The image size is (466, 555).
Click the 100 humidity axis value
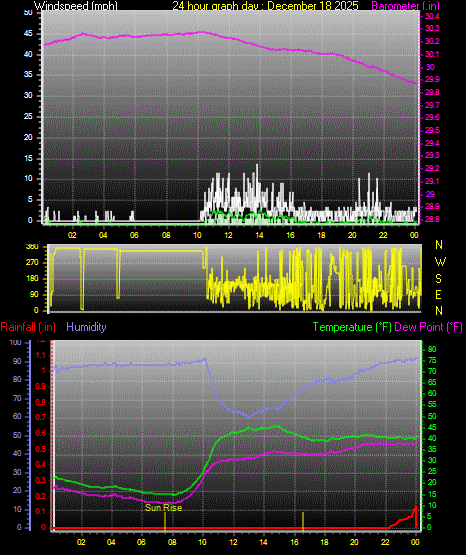(16, 342)
